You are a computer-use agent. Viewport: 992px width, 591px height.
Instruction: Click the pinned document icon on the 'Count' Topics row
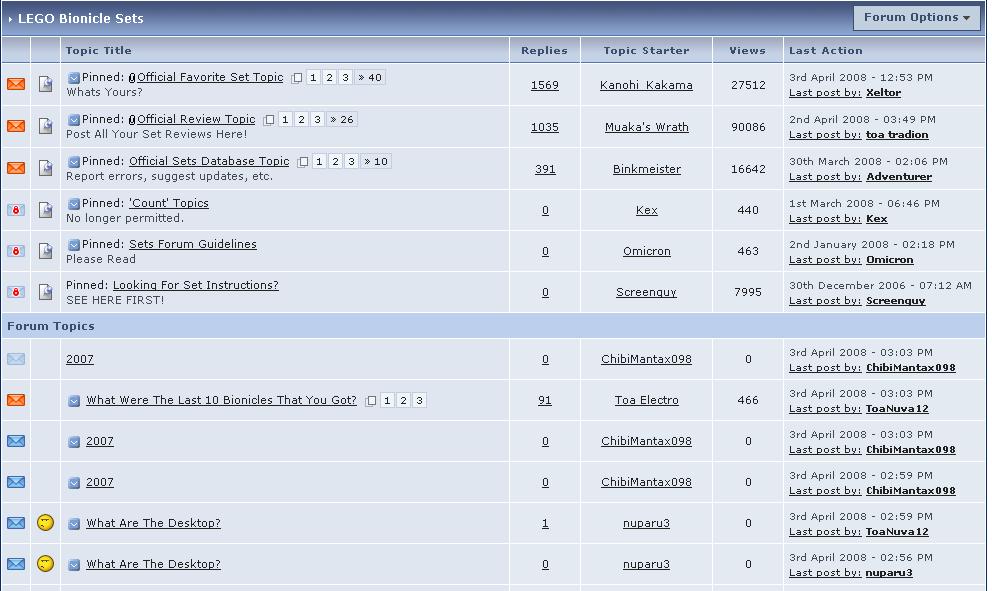pos(46,209)
